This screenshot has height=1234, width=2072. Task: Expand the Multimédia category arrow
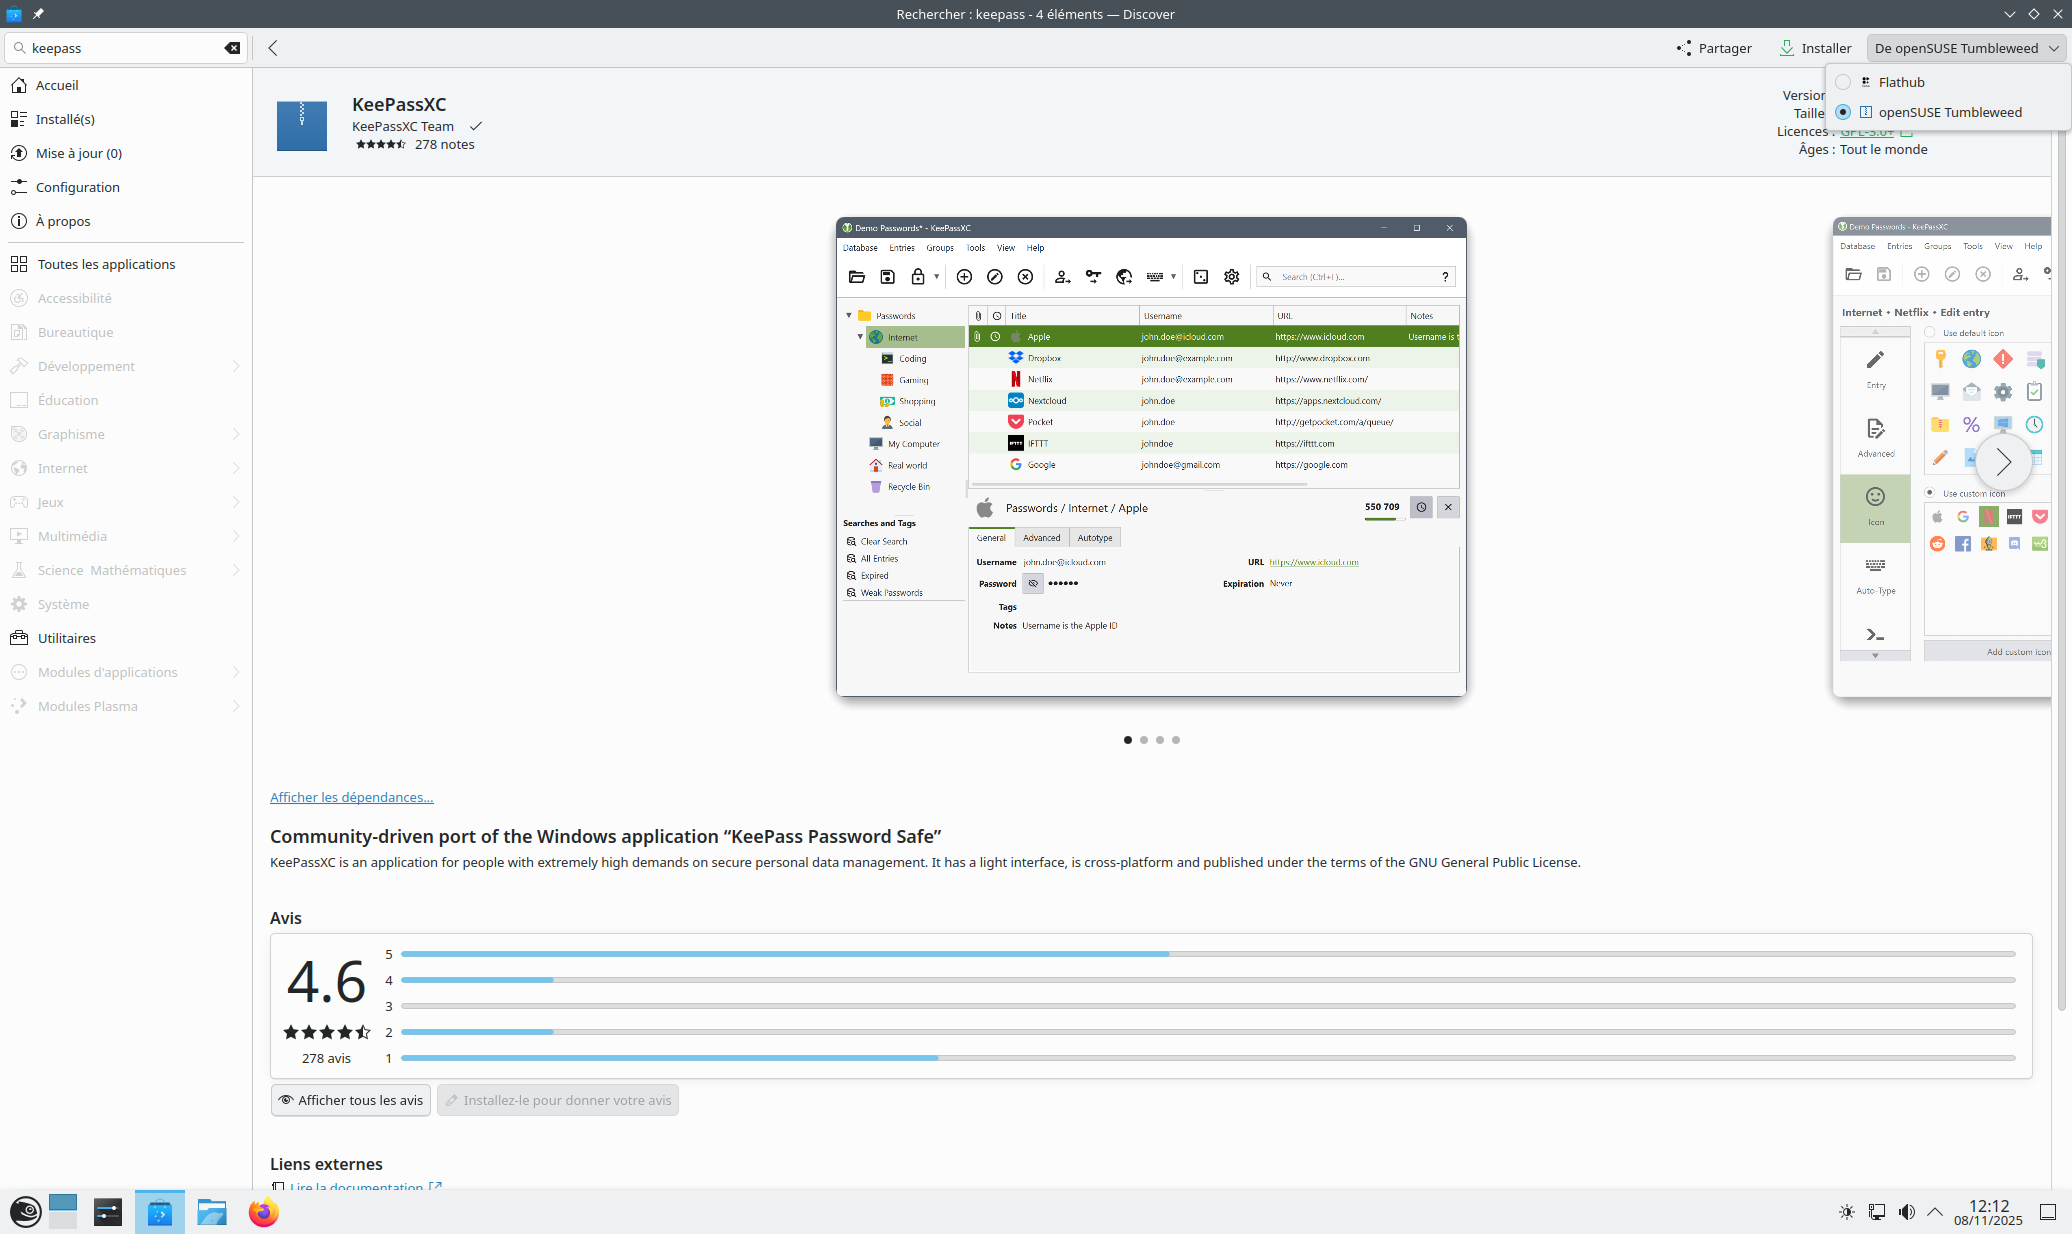pos(236,536)
